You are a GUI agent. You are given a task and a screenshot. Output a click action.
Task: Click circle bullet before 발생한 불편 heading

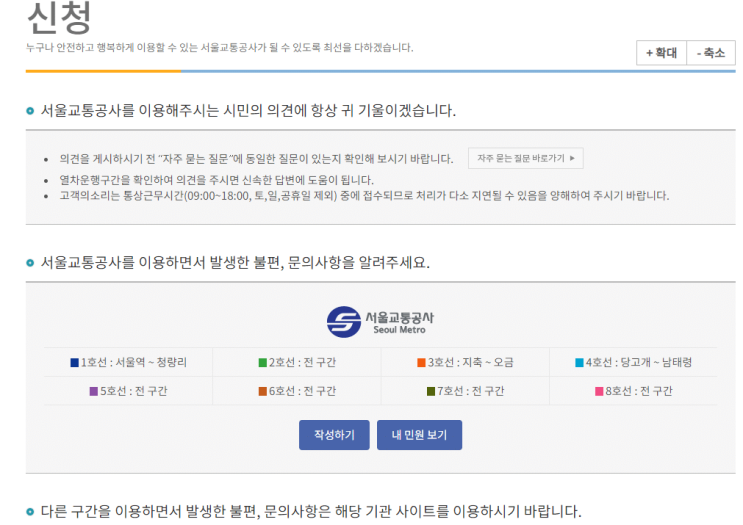click(30, 262)
